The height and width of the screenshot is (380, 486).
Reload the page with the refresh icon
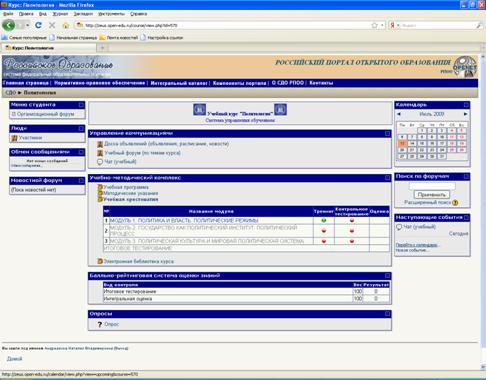(39, 25)
